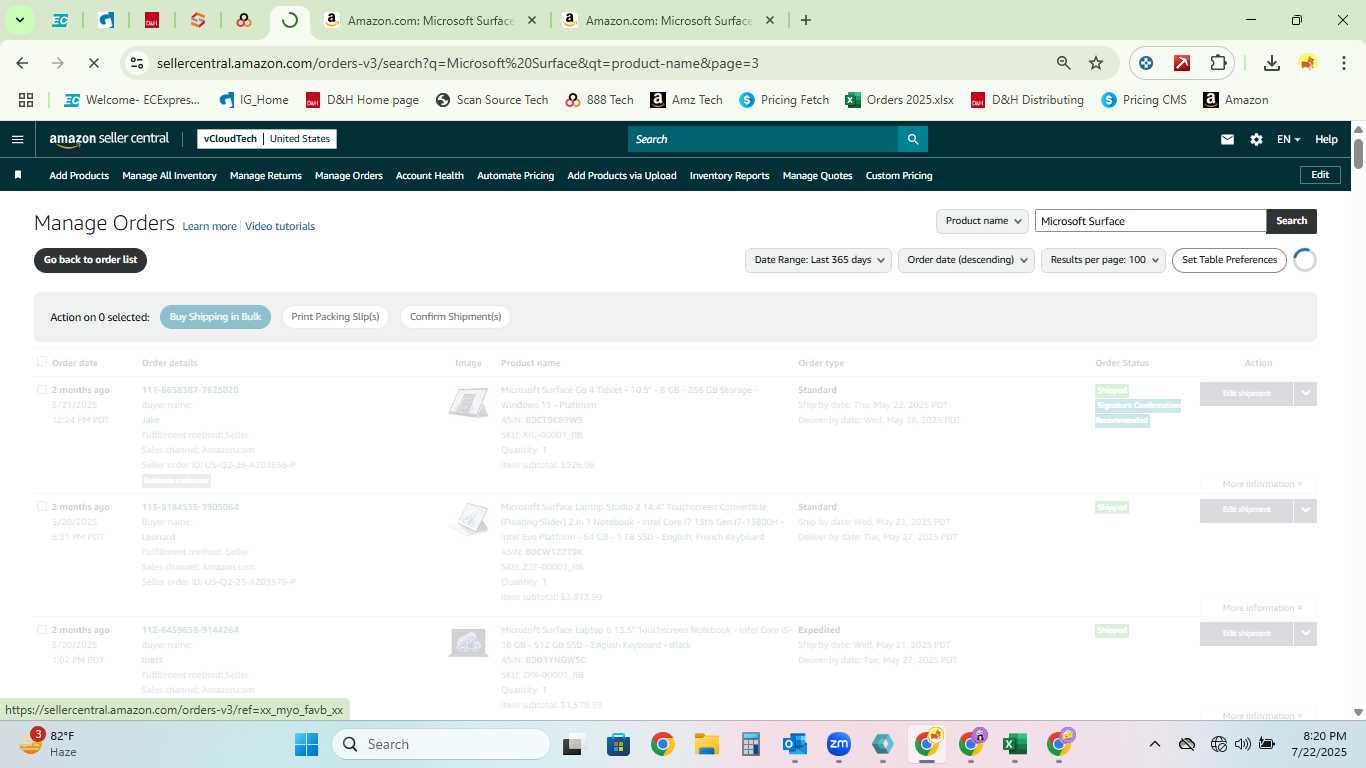Open the Help link in header
The width and height of the screenshot is (1366, 768).
coord(1326,139)
